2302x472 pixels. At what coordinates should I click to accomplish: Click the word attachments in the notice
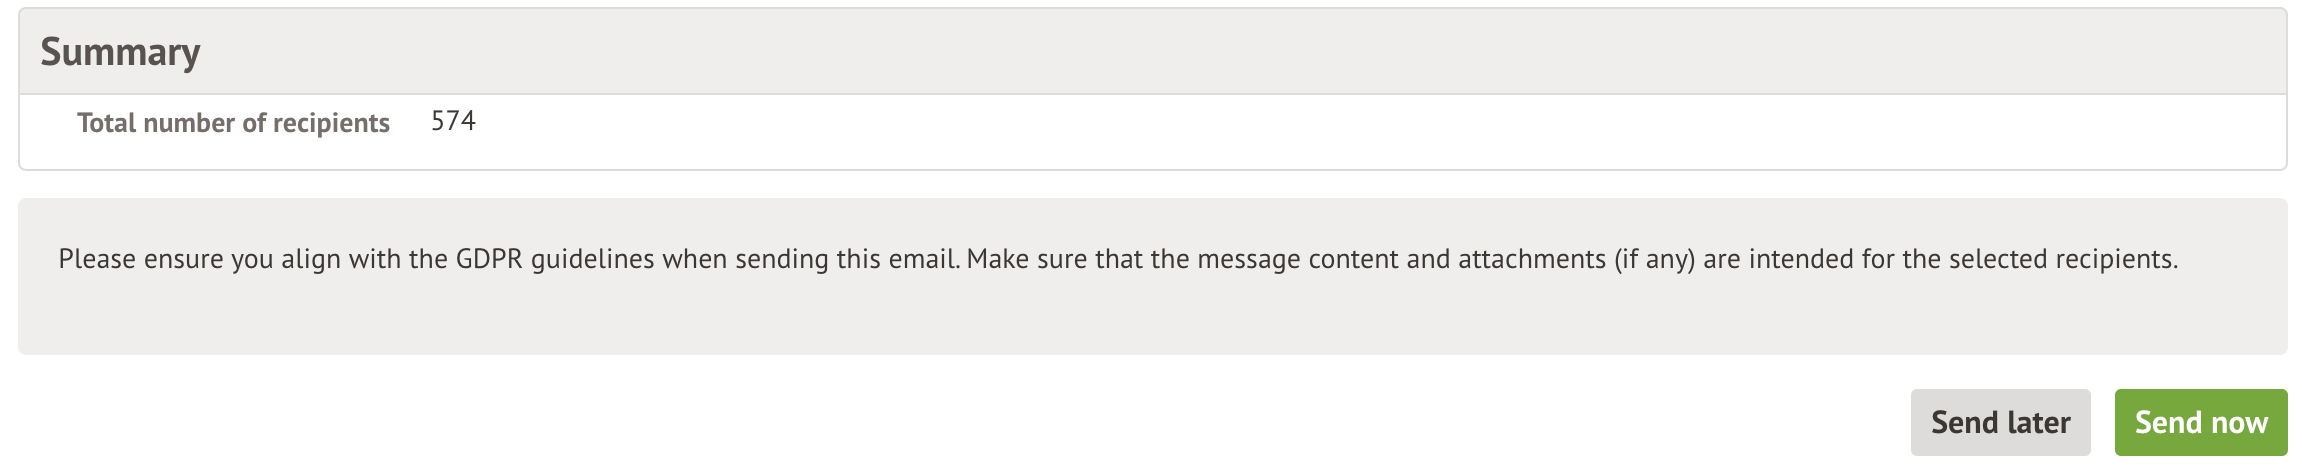[x=1531, y=260]
